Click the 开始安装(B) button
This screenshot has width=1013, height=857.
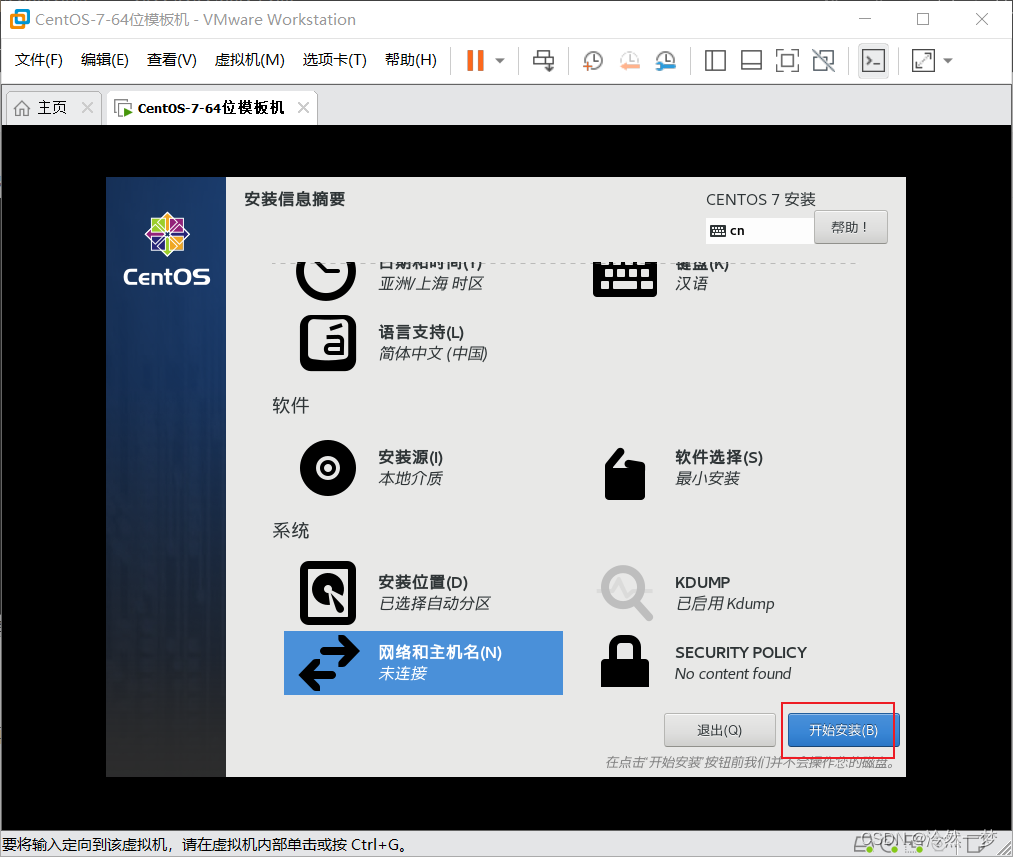tap(844, 730)
